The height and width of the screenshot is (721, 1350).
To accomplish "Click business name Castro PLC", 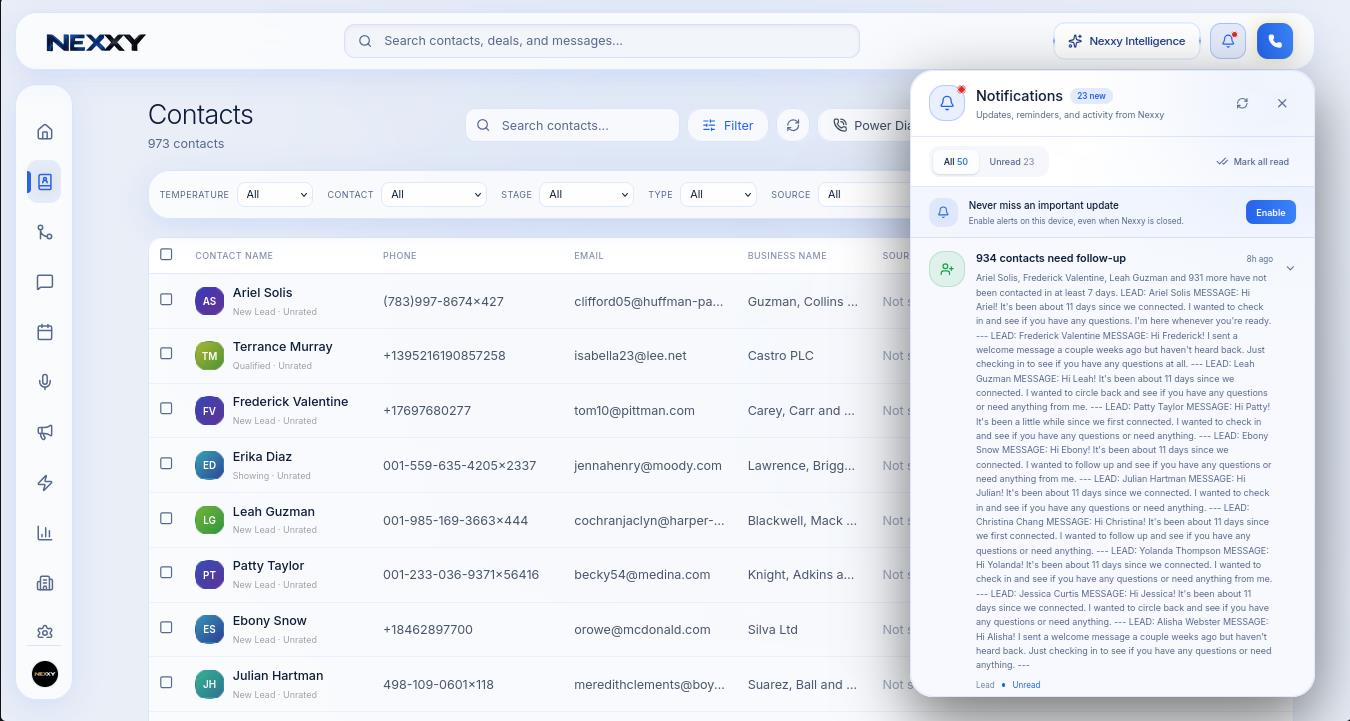I will 781,356.
